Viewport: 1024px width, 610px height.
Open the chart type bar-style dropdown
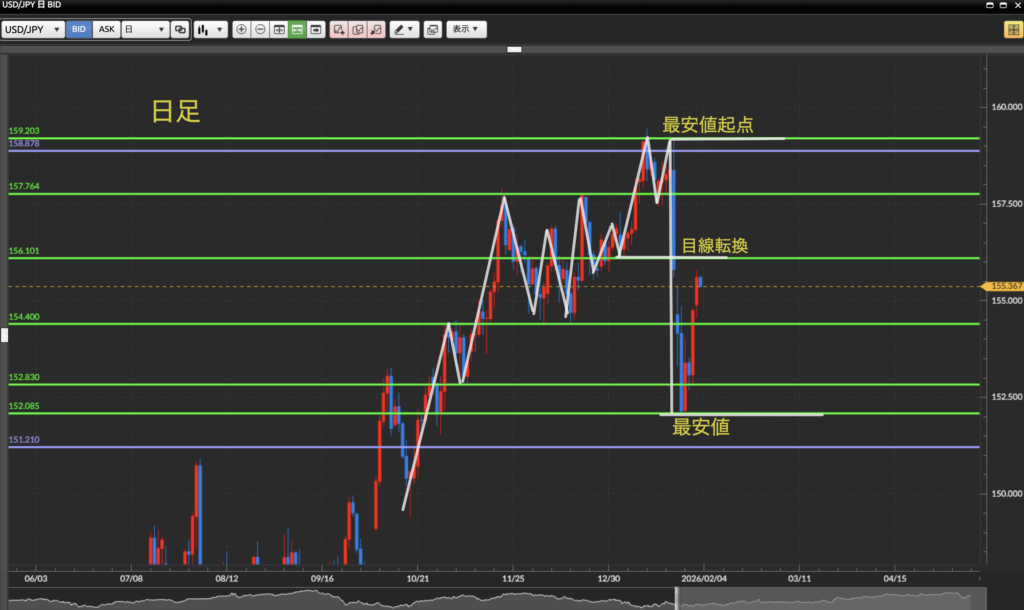coord(210,30)
